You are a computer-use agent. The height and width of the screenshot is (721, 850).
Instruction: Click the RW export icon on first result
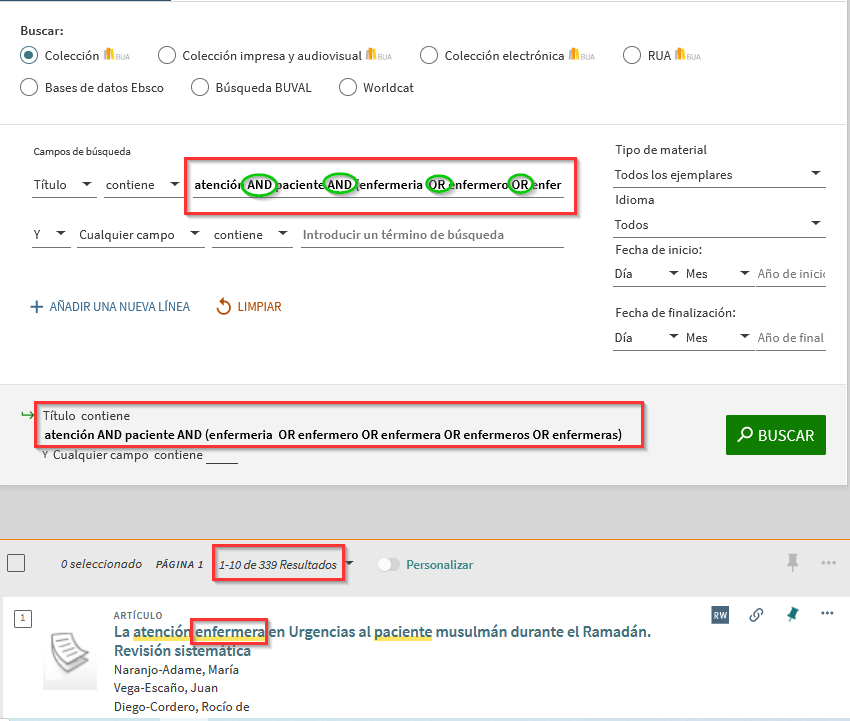720,615
